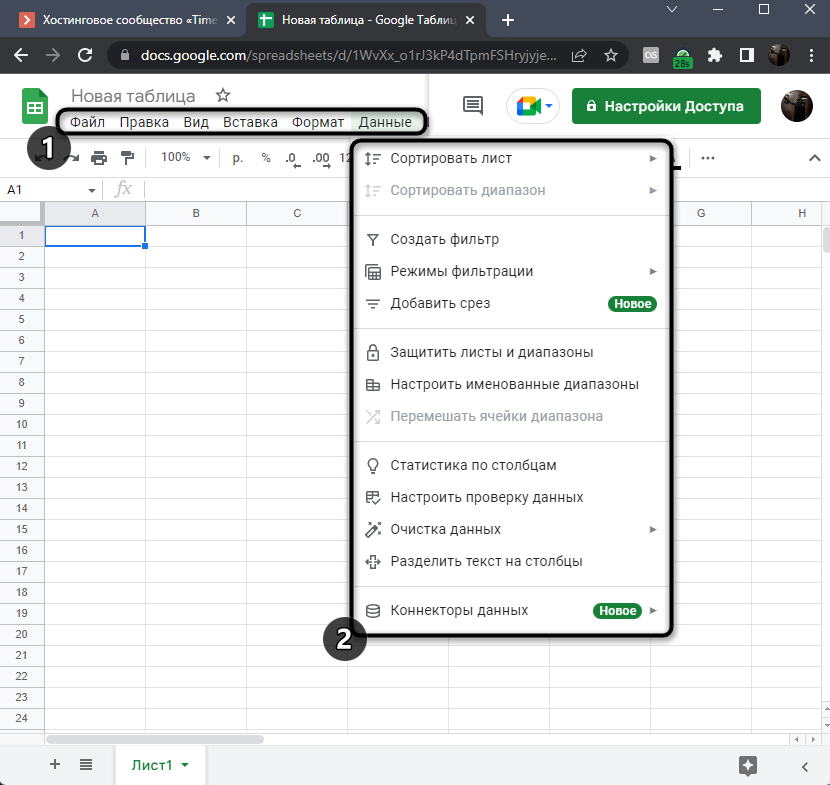The image size is (830, 785).
Task: Open the Вставка menu
Action: click(250, 123)
